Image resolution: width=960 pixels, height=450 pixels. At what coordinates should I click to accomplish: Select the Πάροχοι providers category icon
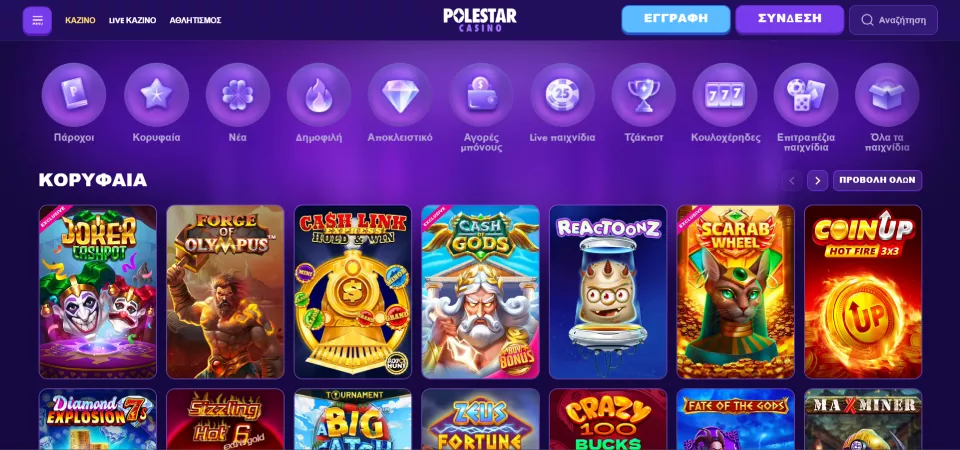(x=73, y=95)
